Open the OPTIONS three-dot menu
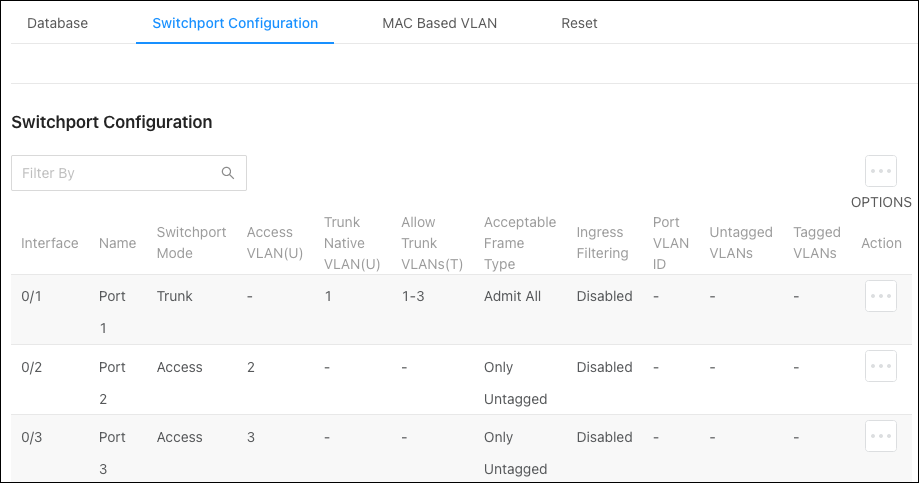Viewport: 919px width, 483px height. click(x=880, y=171)
